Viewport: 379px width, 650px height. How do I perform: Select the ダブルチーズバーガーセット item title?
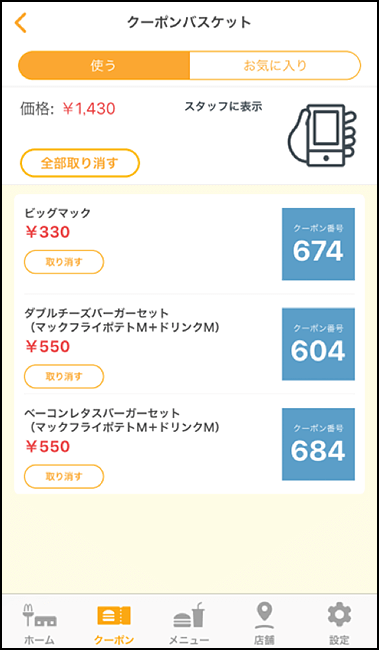tap(97, 312)
